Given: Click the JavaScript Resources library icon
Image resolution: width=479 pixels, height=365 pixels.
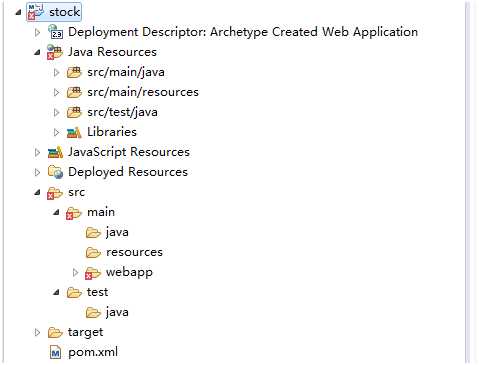Looking at the screenshot, I should click(55, 152).
